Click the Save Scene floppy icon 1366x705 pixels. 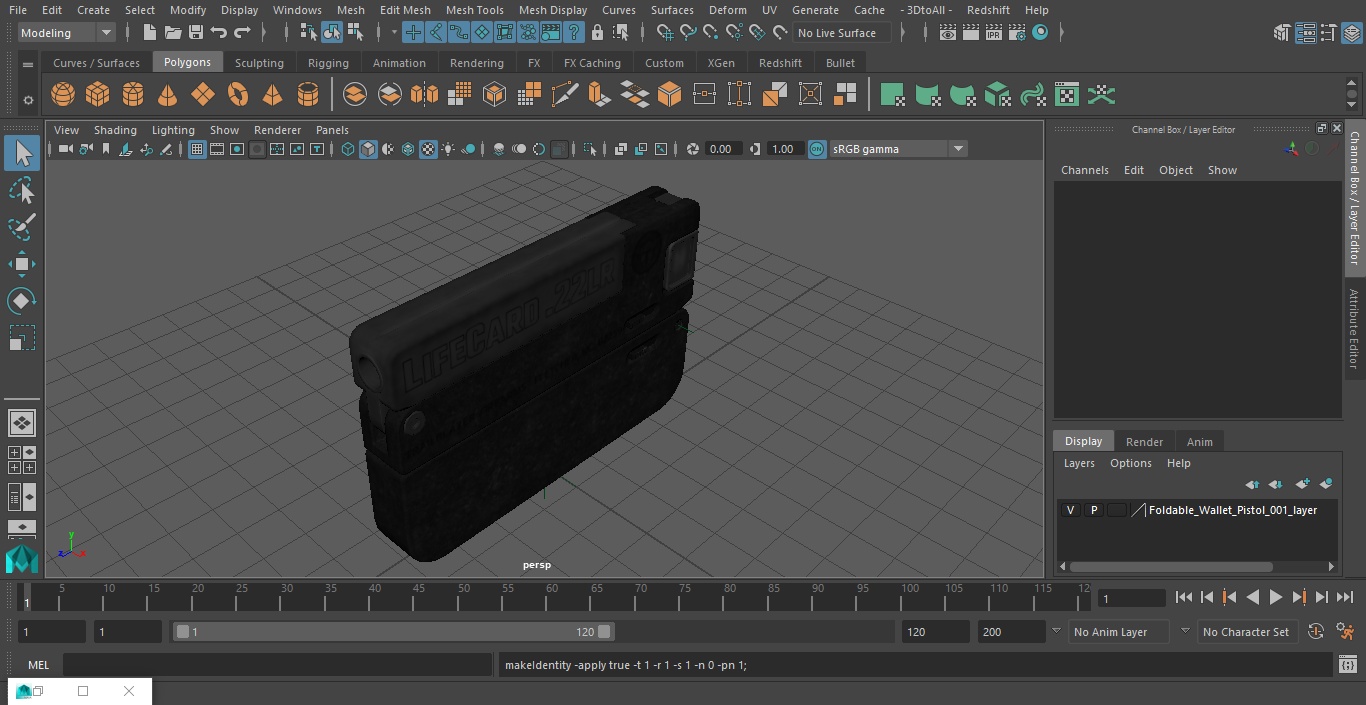[x=196, y=33]
